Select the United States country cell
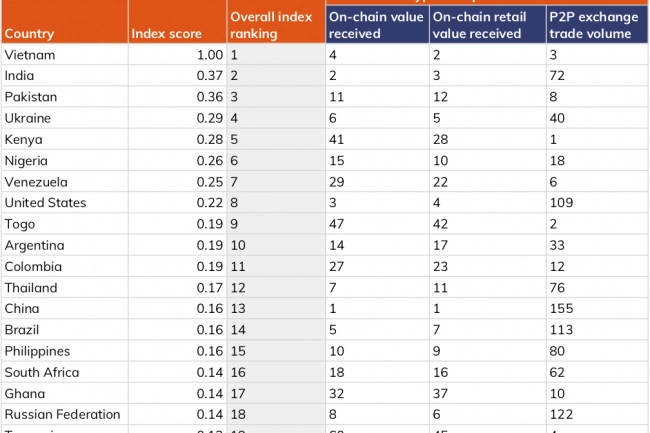 point(45,202)
